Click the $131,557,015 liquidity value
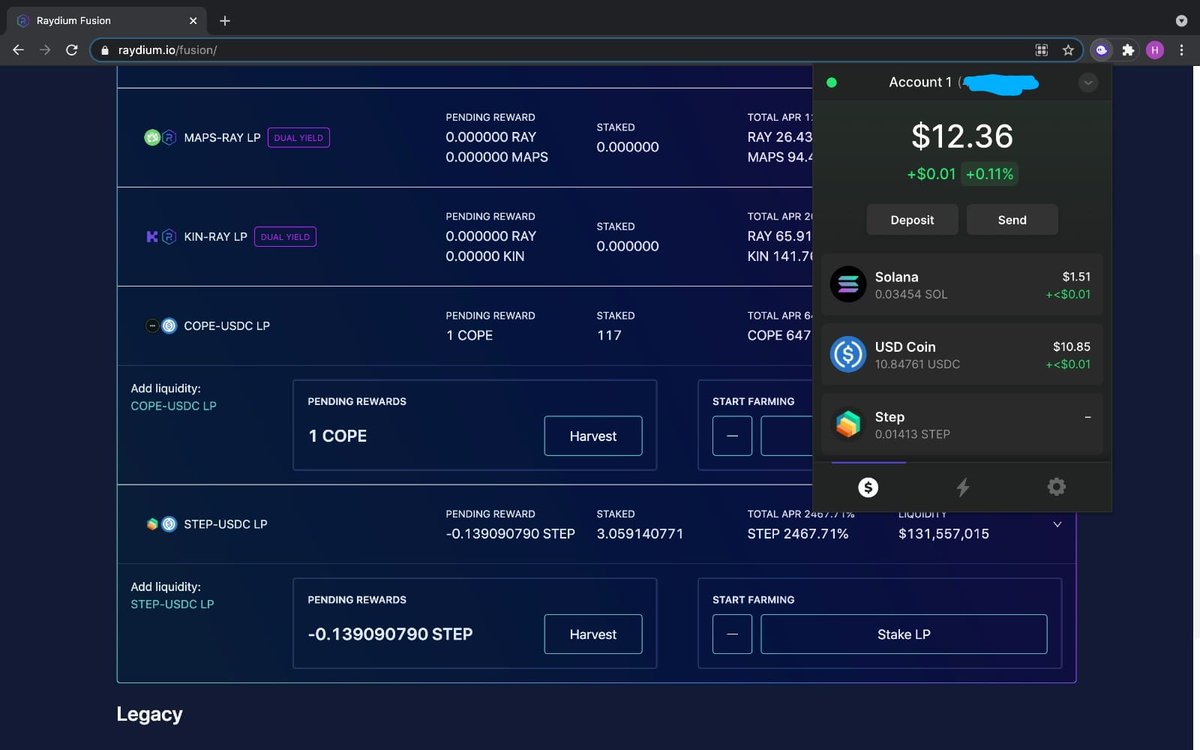Viewport: 1200px width, 750px height. coord(944,534)
